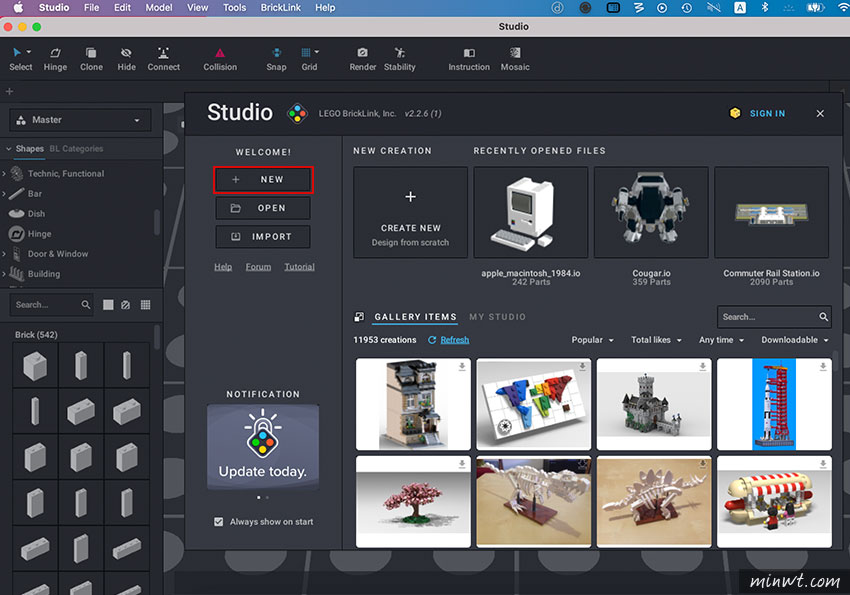Open Cougar.io recent file

[x=651, y=212]
